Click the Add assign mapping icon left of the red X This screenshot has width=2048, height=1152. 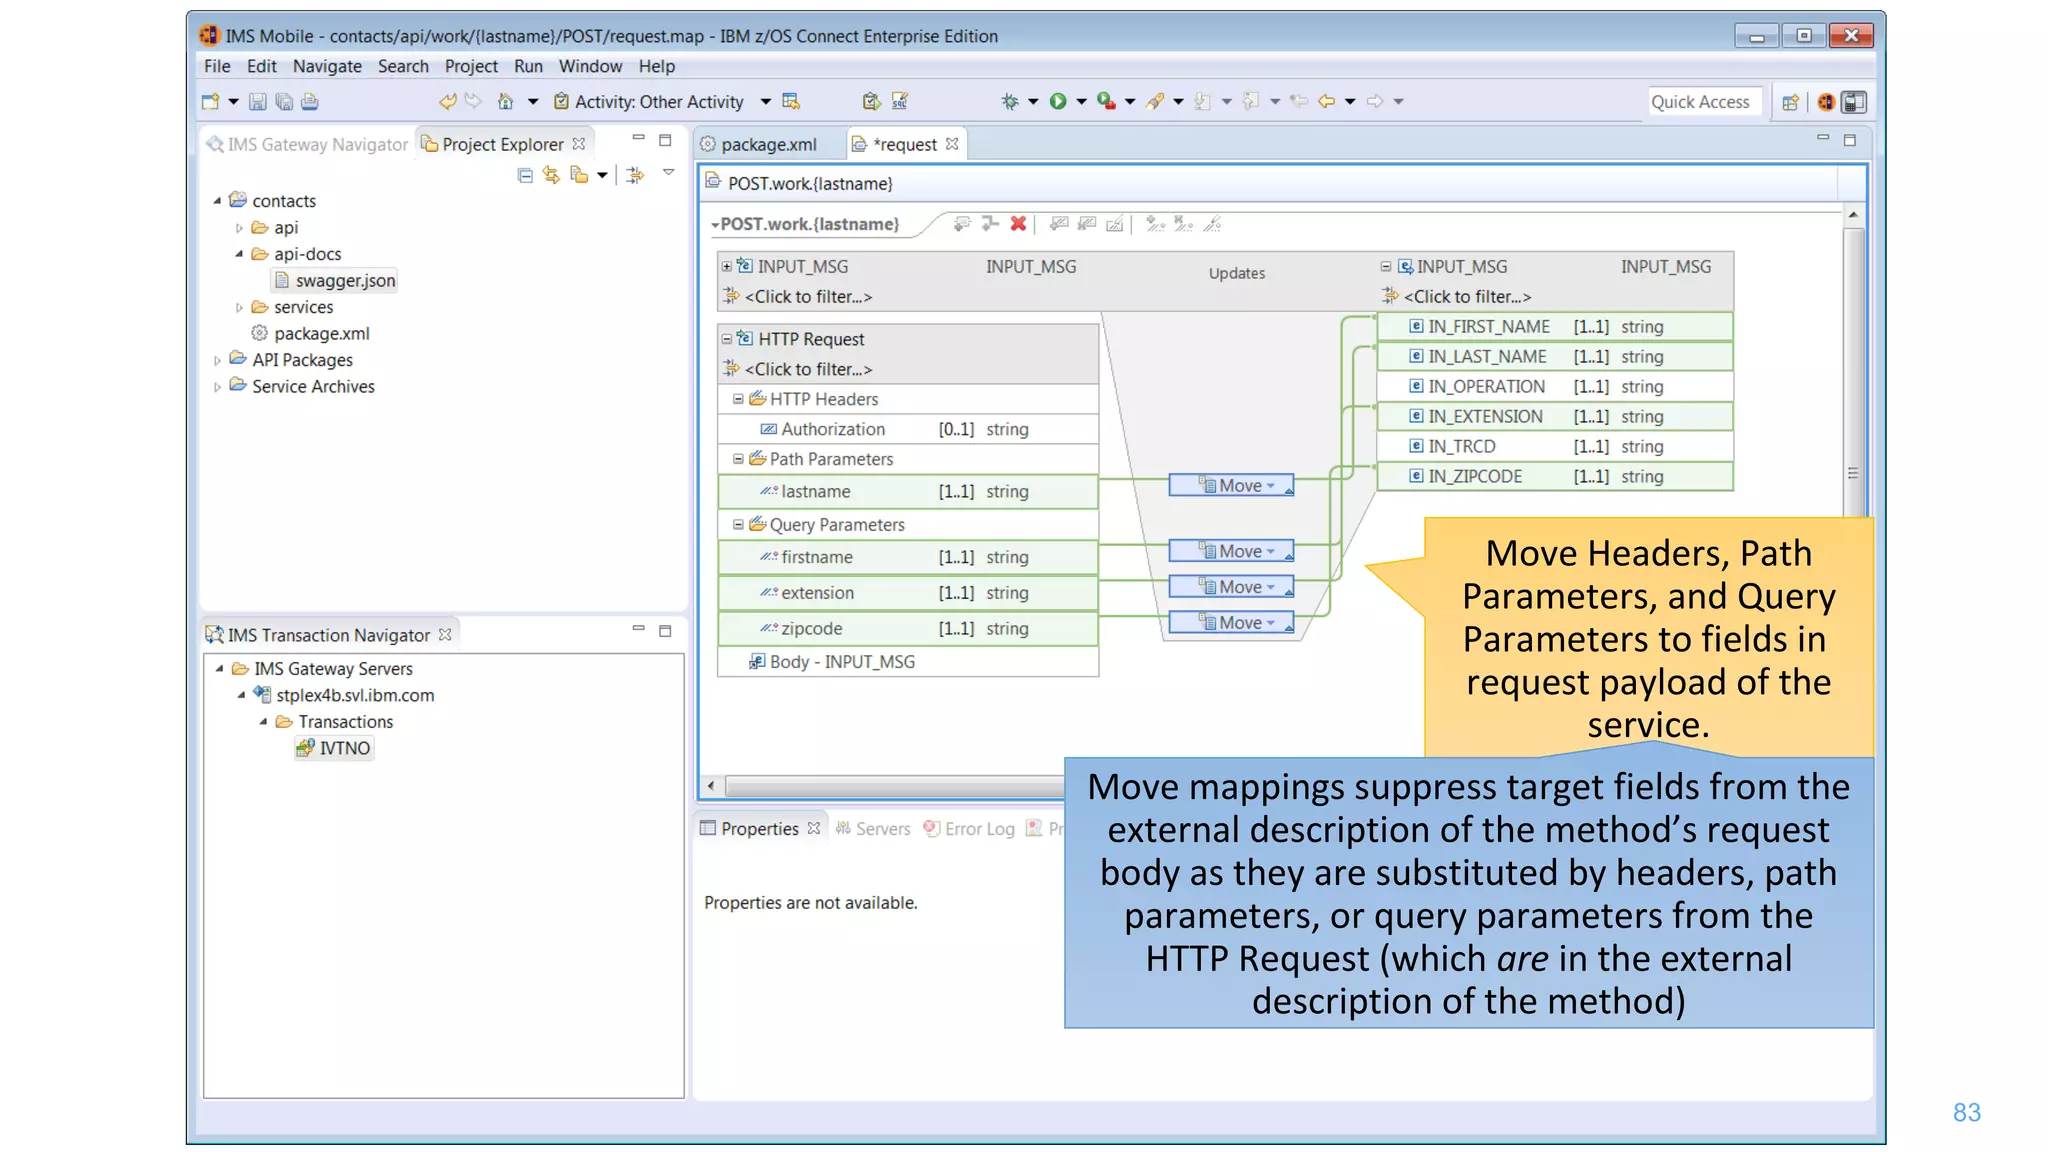click(990, 223)
